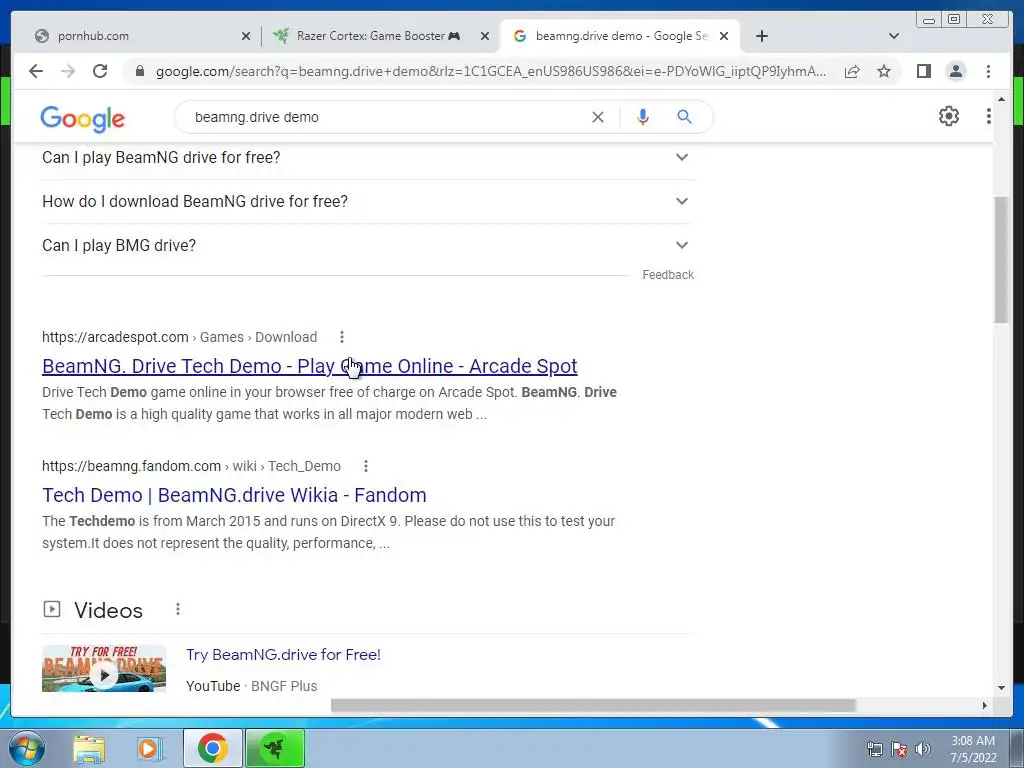Image resolution: width=1024 pixels, height=768 pixels.
Task: Click the scroll-down arrow of page
Action: click(1001, 688)
